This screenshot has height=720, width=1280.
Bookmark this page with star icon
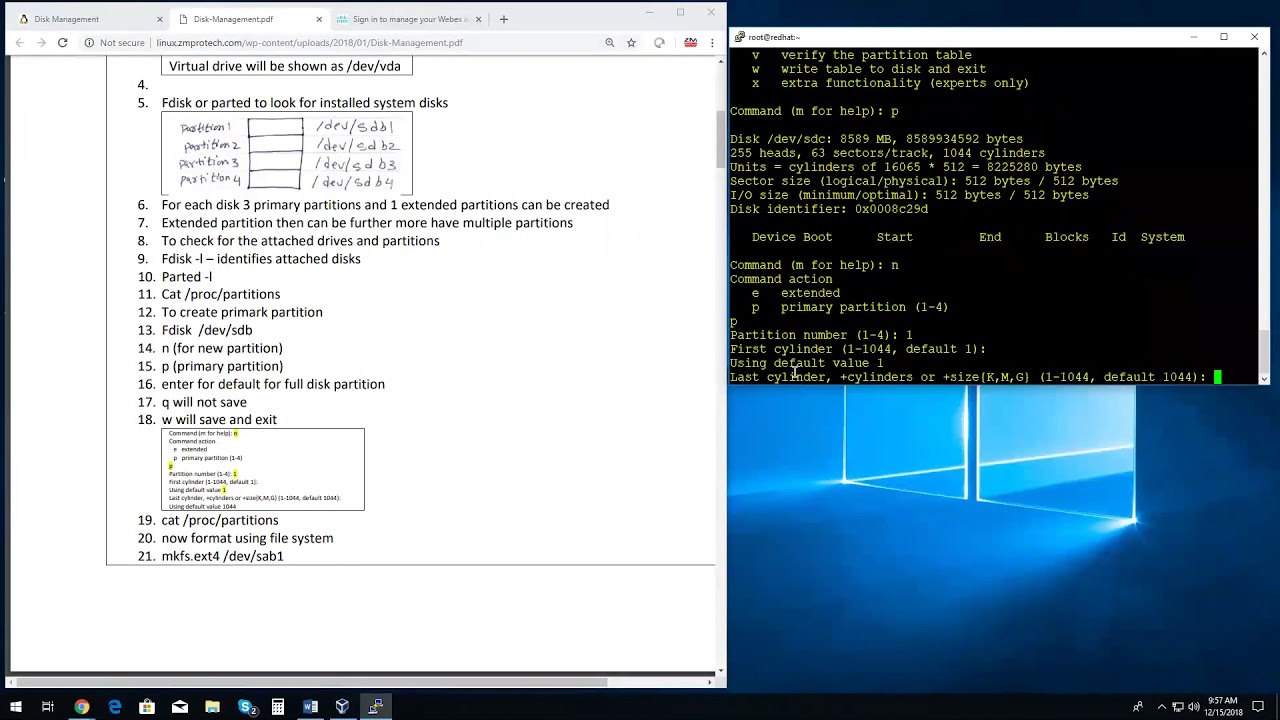631,43
